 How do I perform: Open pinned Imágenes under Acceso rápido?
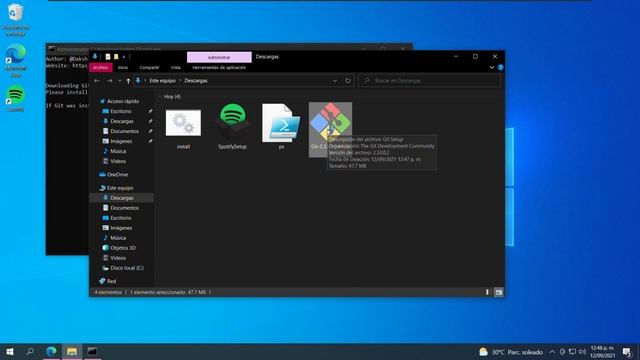121,141
